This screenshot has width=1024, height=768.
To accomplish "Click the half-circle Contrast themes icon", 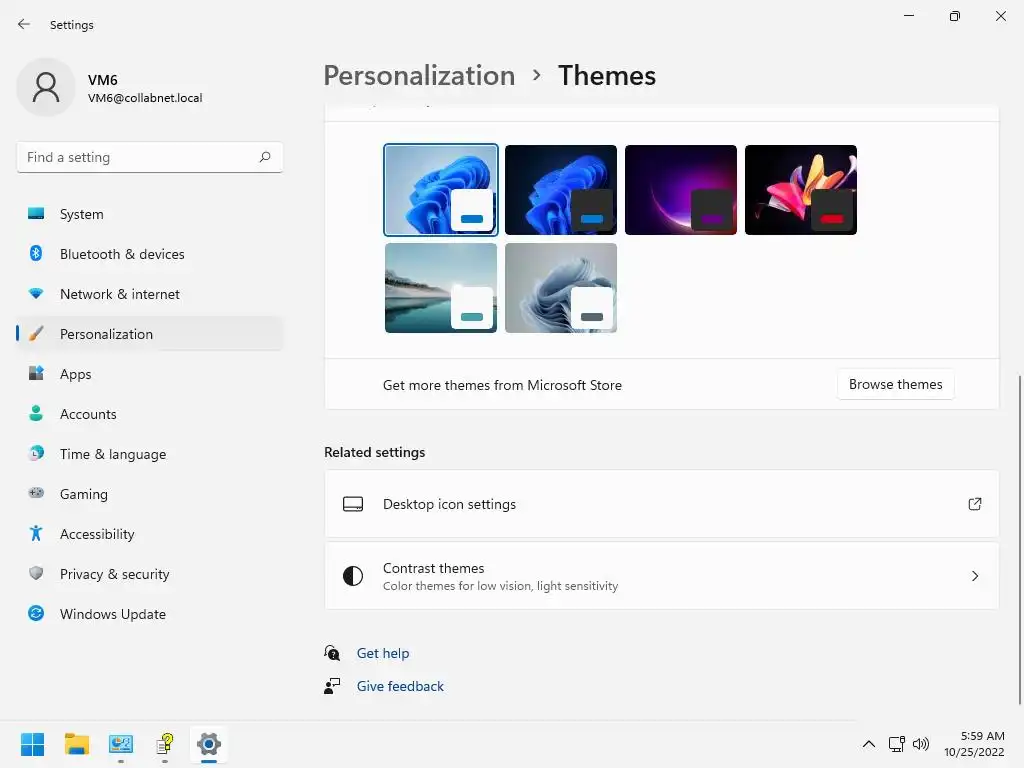I will pyautogui.click(x=353, y=576).
